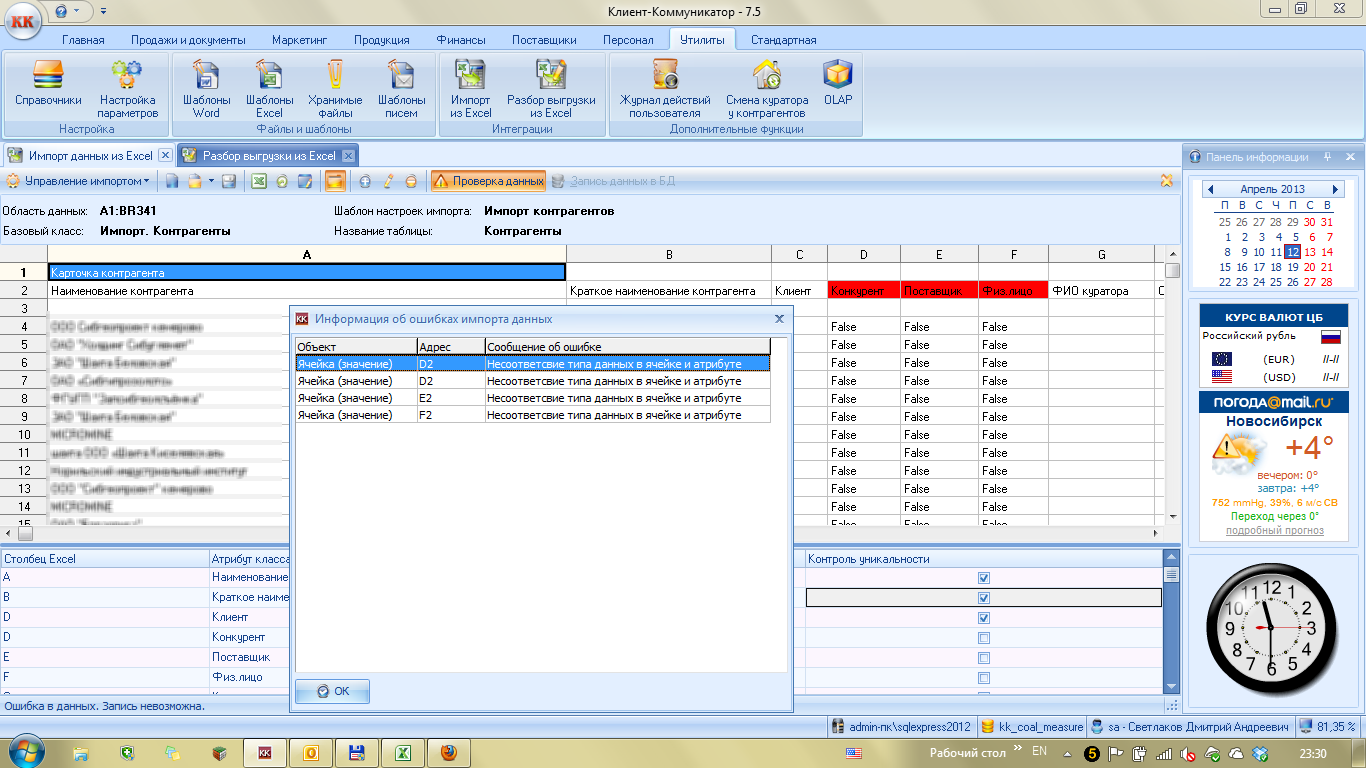Select day 19 in the calendar
The image size is (1366, 768).
1293,267
